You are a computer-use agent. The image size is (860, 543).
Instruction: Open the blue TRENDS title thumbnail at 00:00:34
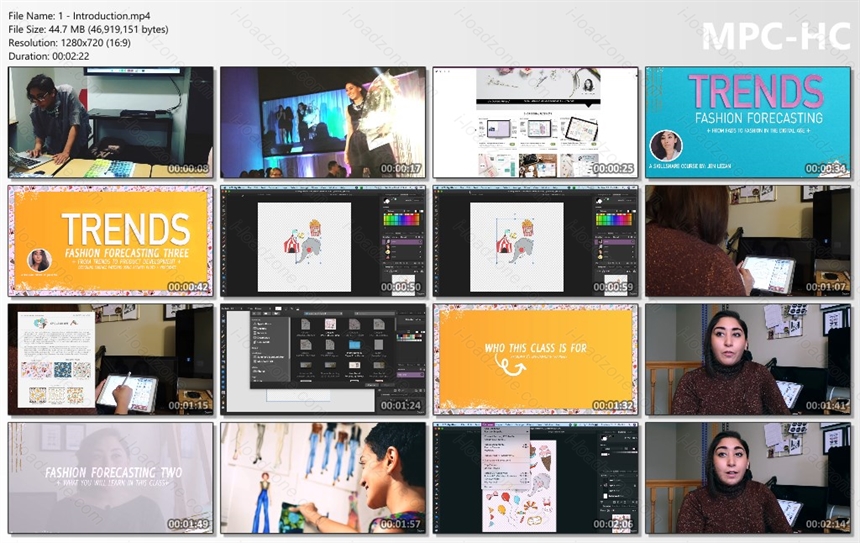pos(748,123)
